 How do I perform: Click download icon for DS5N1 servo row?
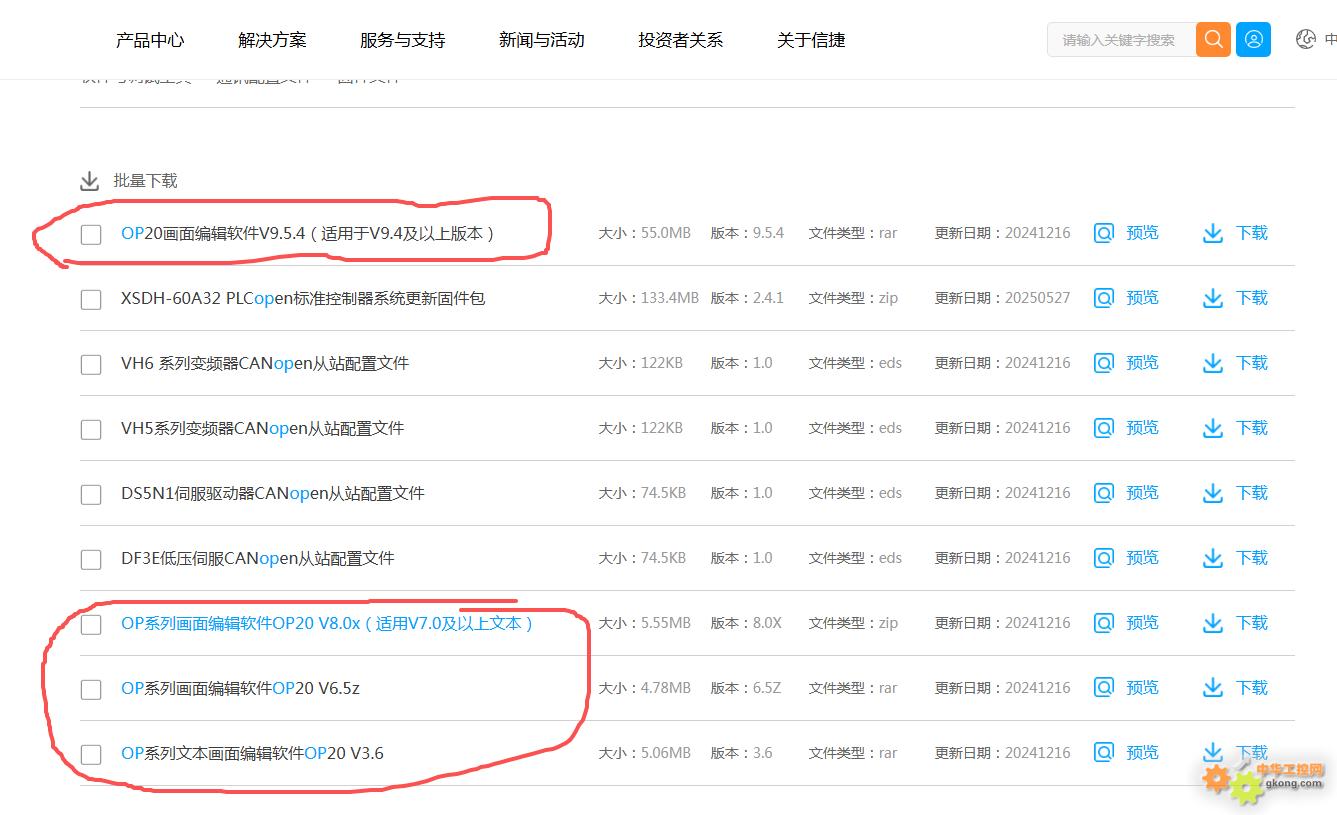[1213, 493]
